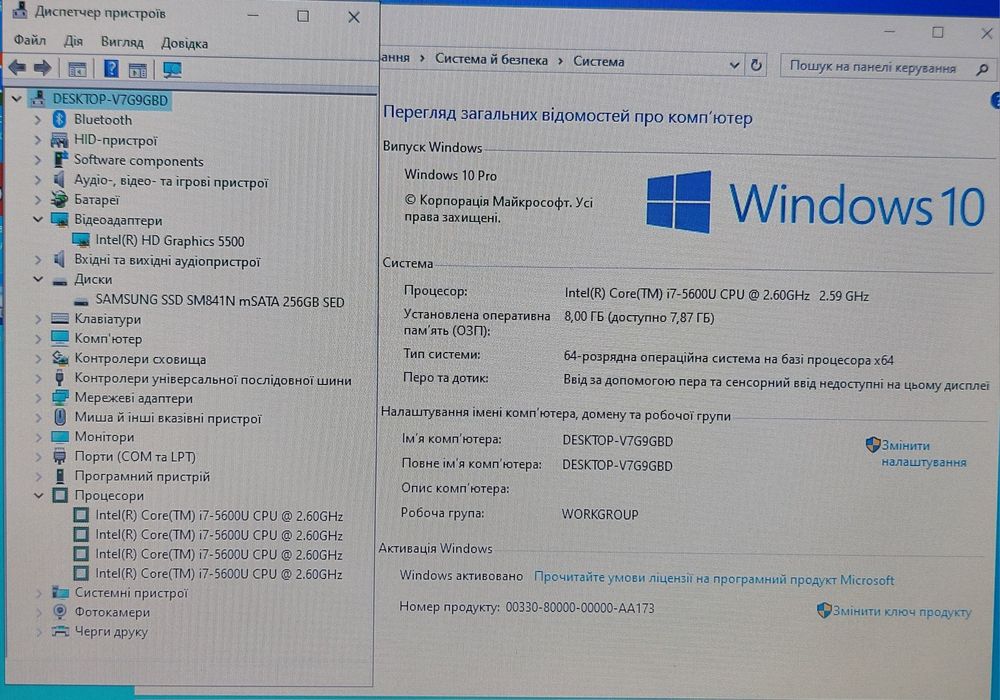Screen dimensions: 1000x700
Task: Click Система й безпека breadcrumb
Action: point(491,59)
